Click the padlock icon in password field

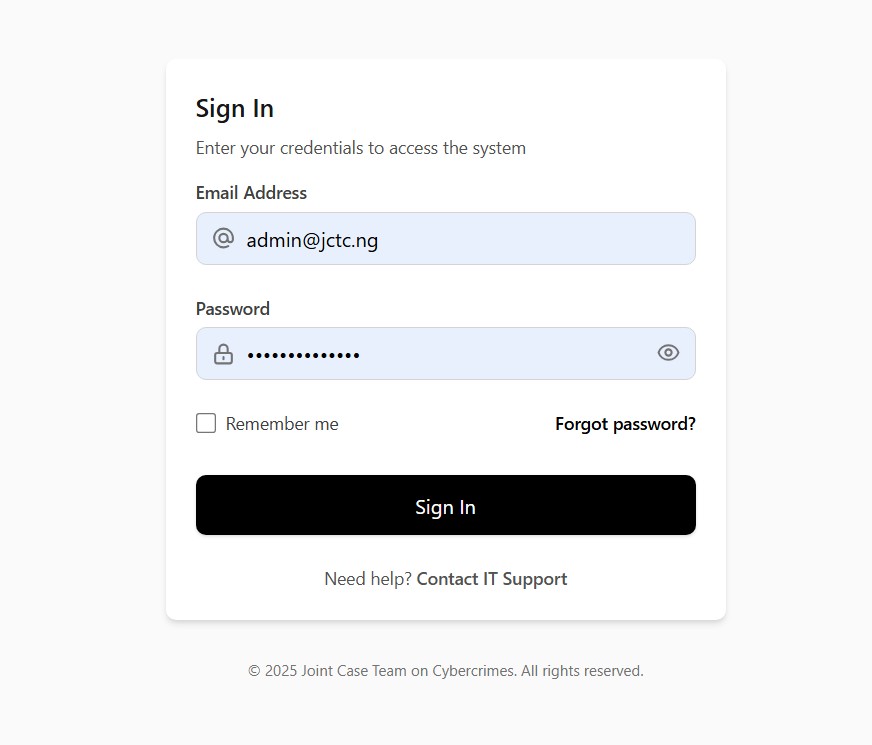click(x=223, y=354)
